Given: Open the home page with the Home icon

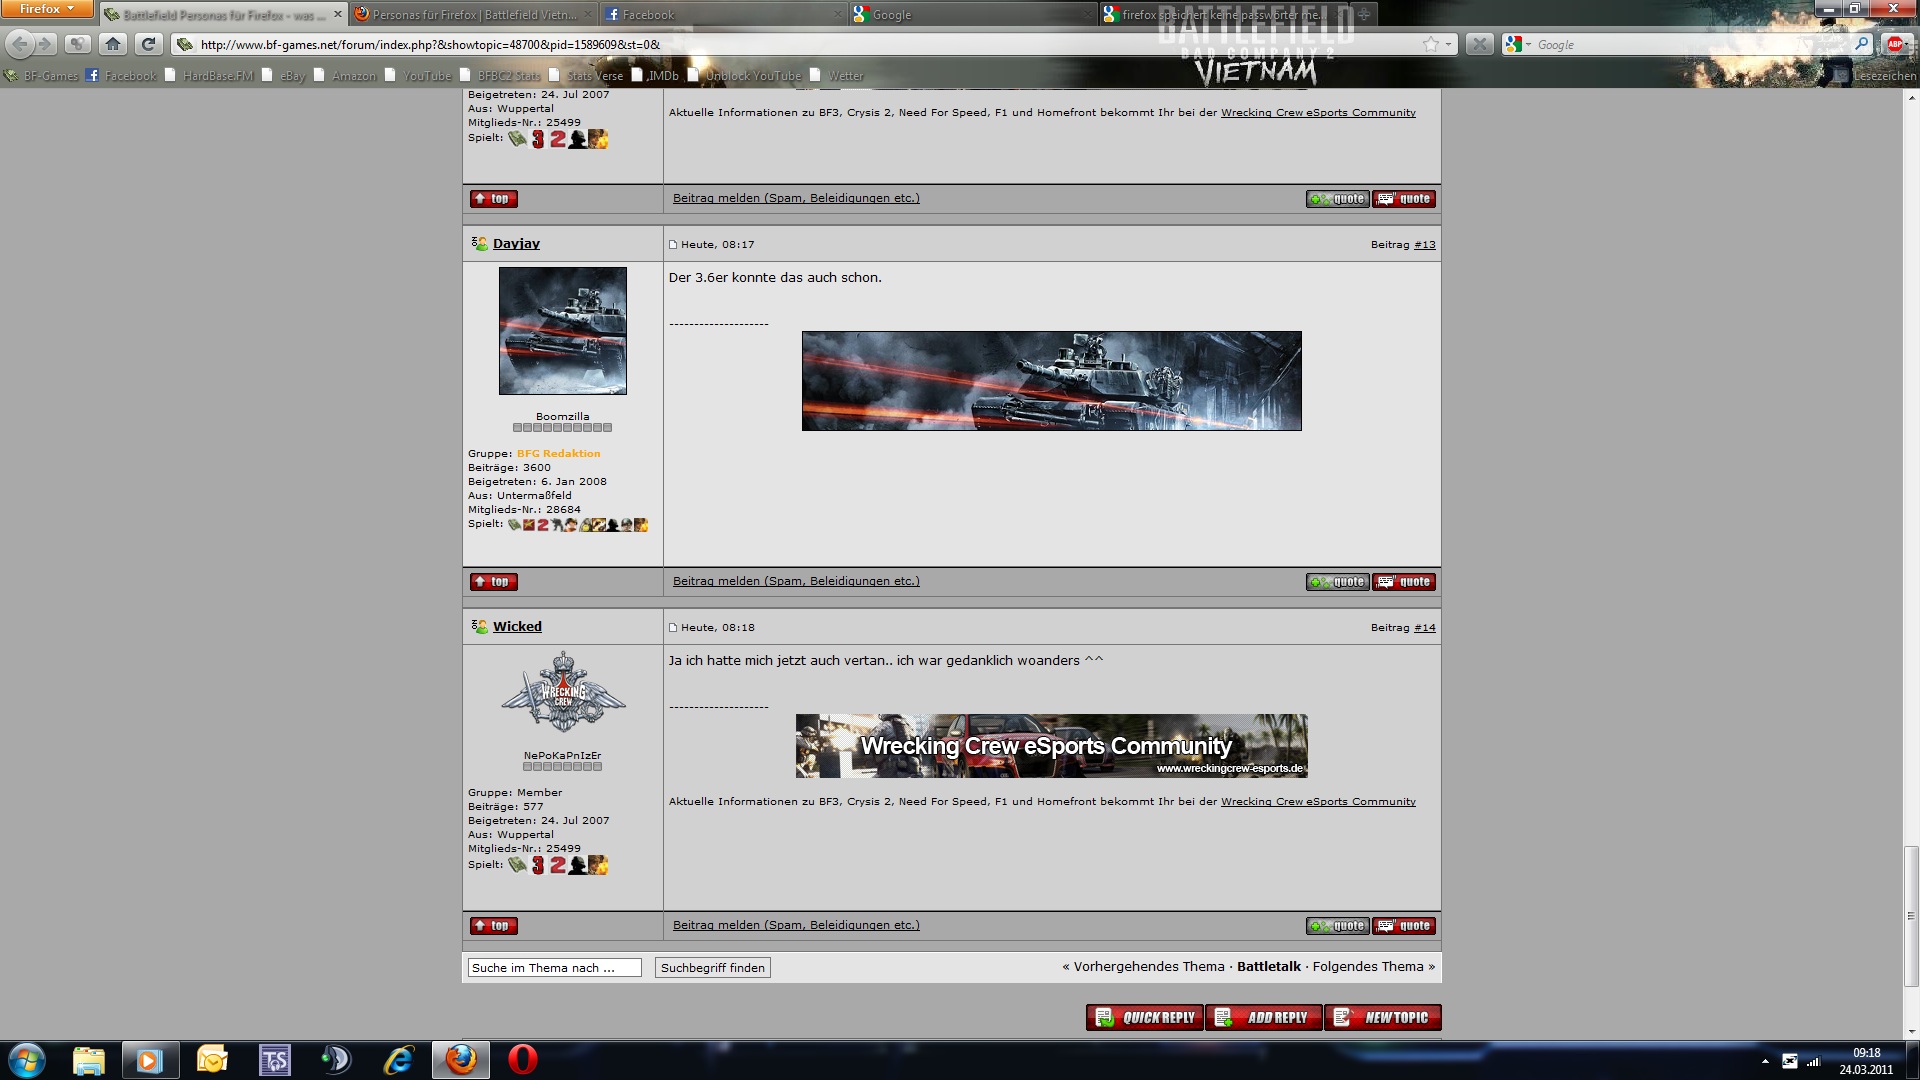Looking at the screenshot, I should (113, 44).
